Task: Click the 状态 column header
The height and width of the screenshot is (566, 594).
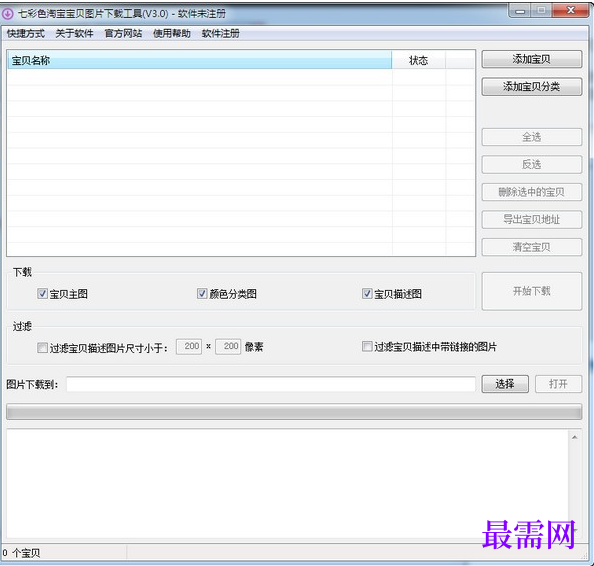Action: [x=419, y=60]
